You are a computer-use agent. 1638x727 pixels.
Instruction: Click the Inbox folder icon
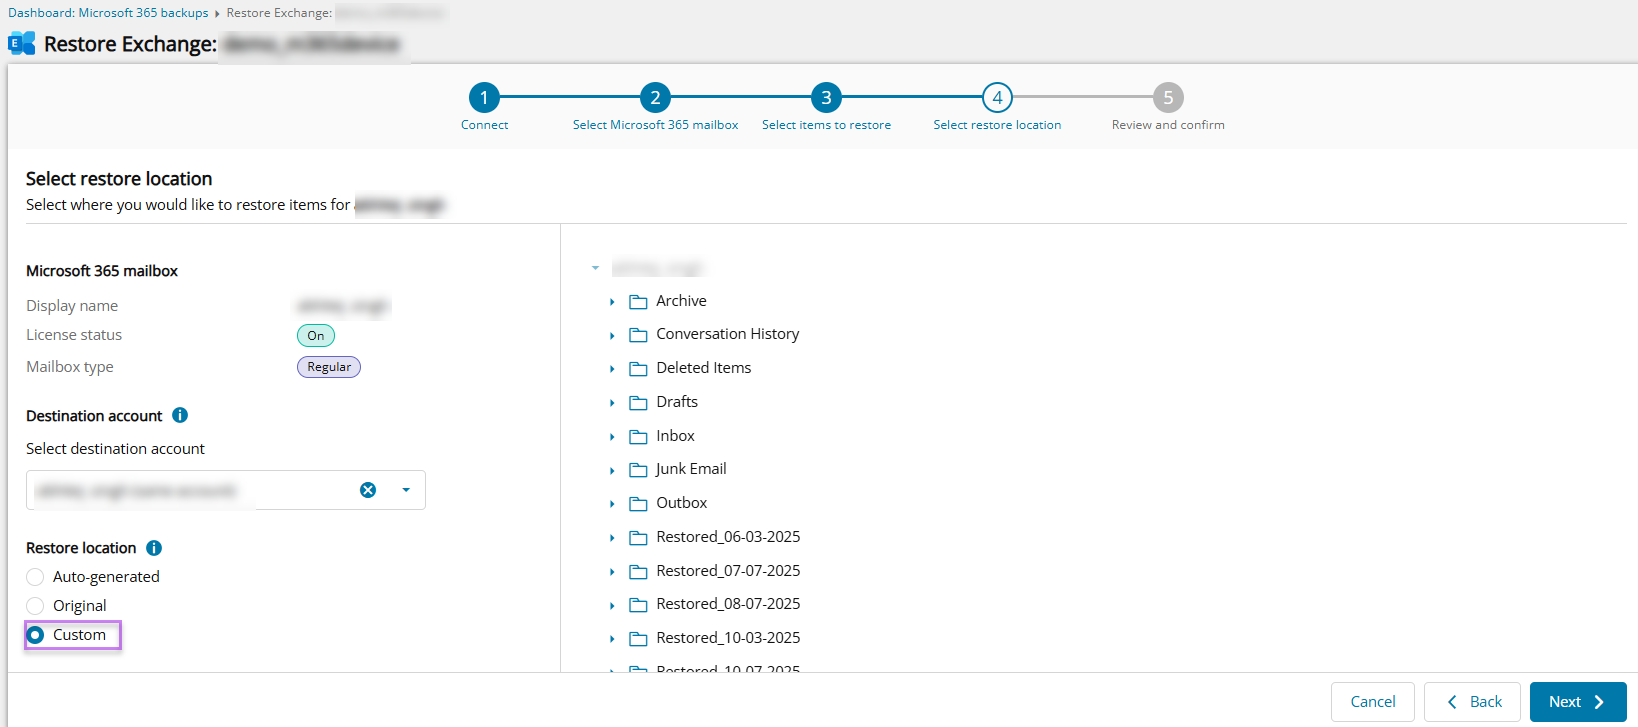click(x=638, y=437)
